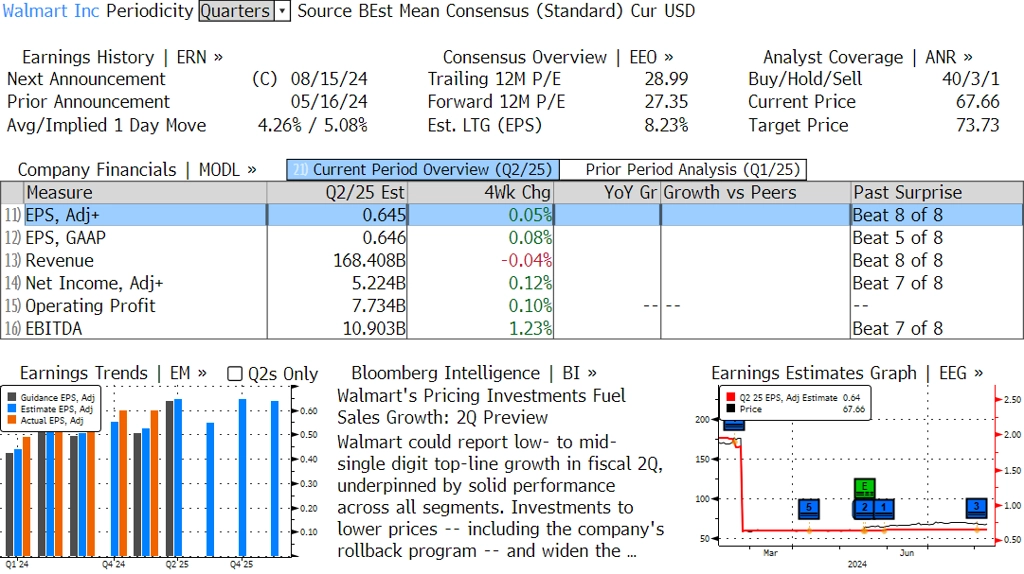Open Company Financials MODL link
1024x574 pixels.
(136, 170)
